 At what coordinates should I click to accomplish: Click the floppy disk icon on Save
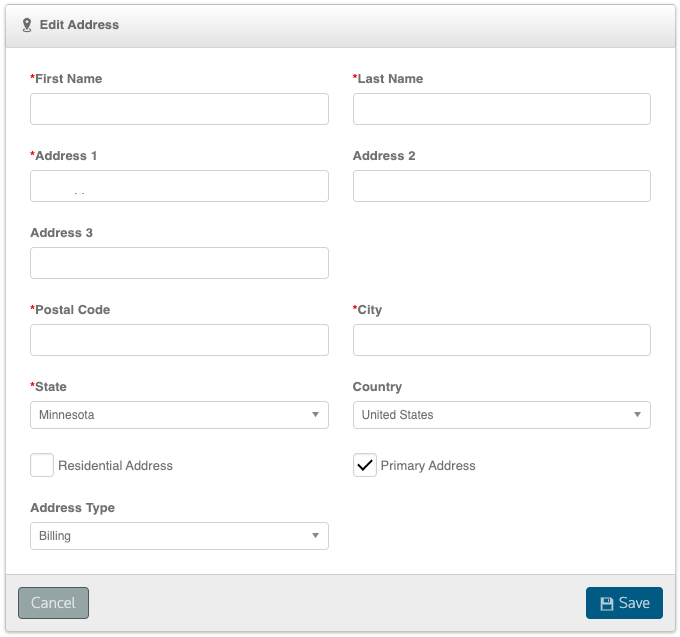pos(606,603)
